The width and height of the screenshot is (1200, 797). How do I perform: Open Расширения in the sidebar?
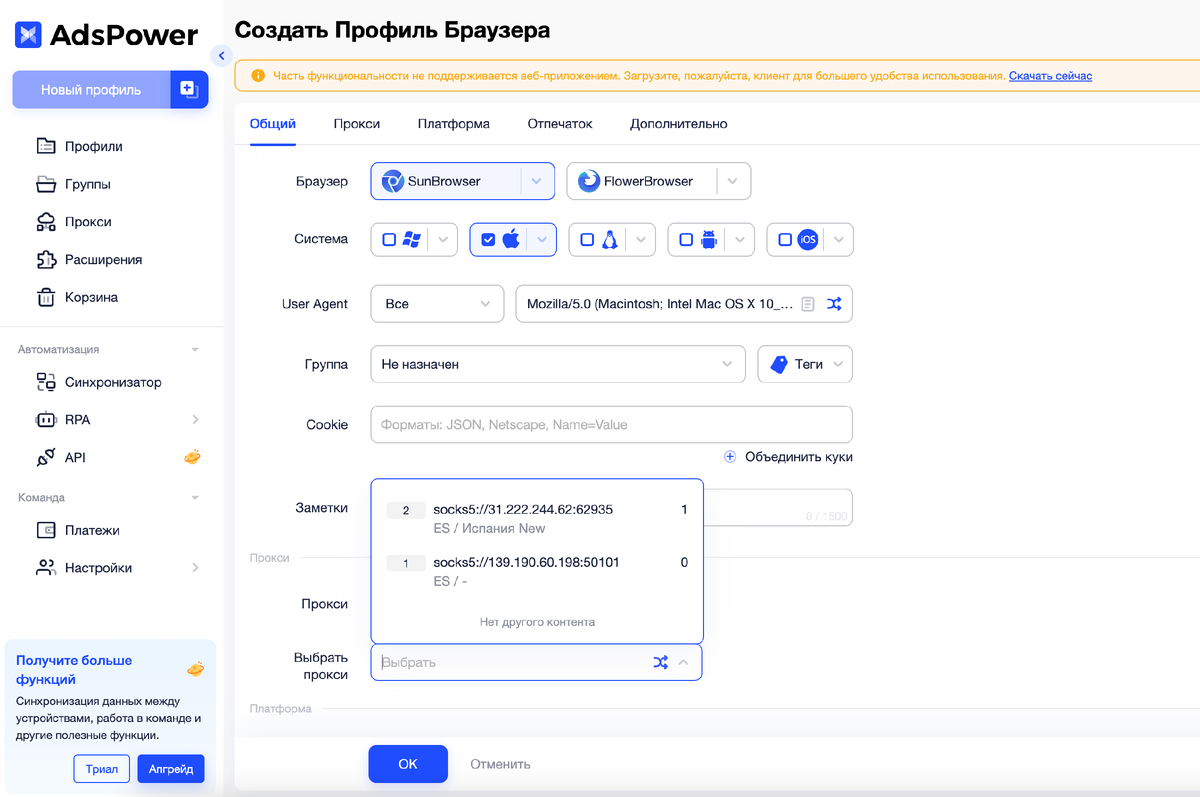[x=103, y=260]
